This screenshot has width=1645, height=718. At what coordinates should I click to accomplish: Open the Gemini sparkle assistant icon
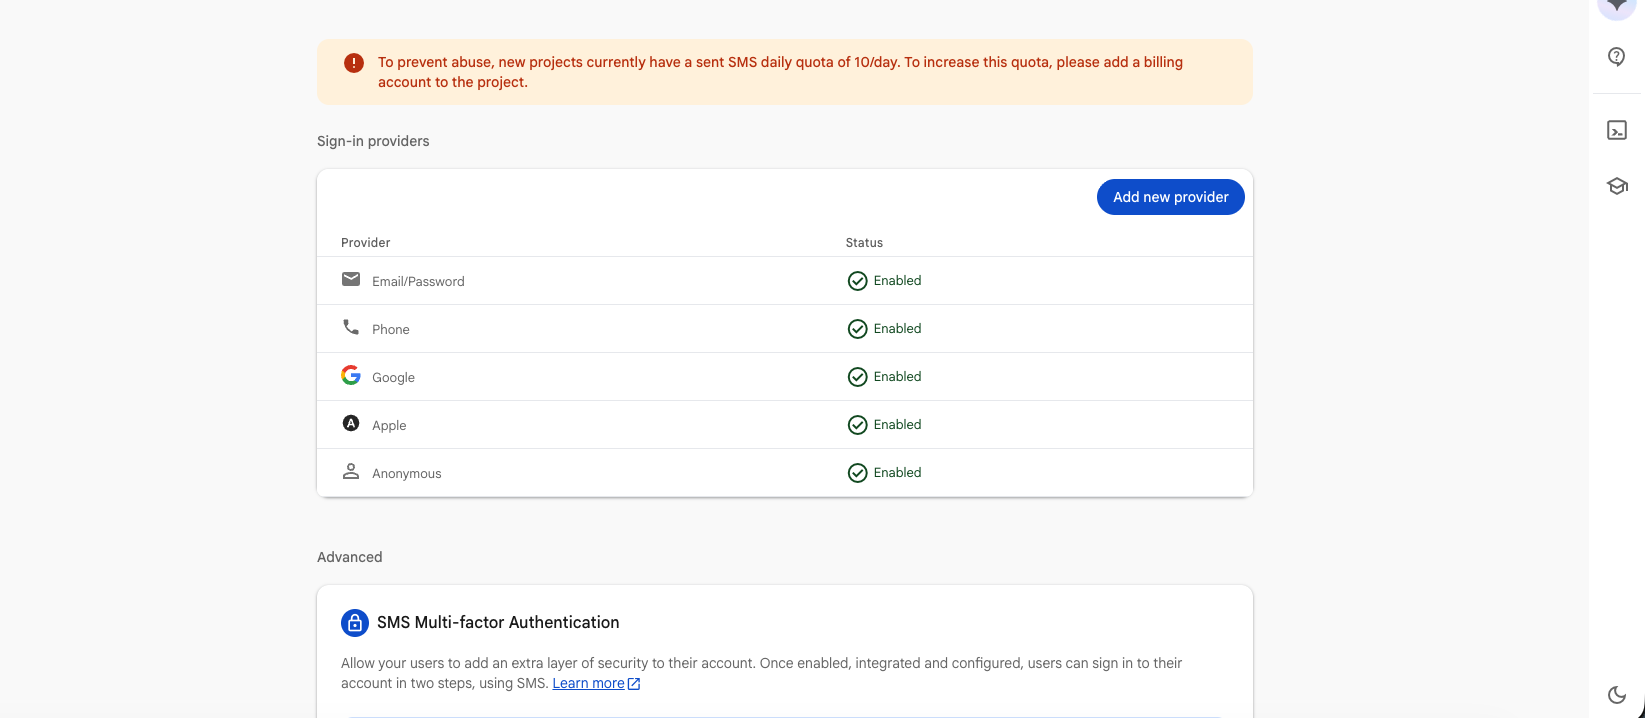[x=1616, y=6]
